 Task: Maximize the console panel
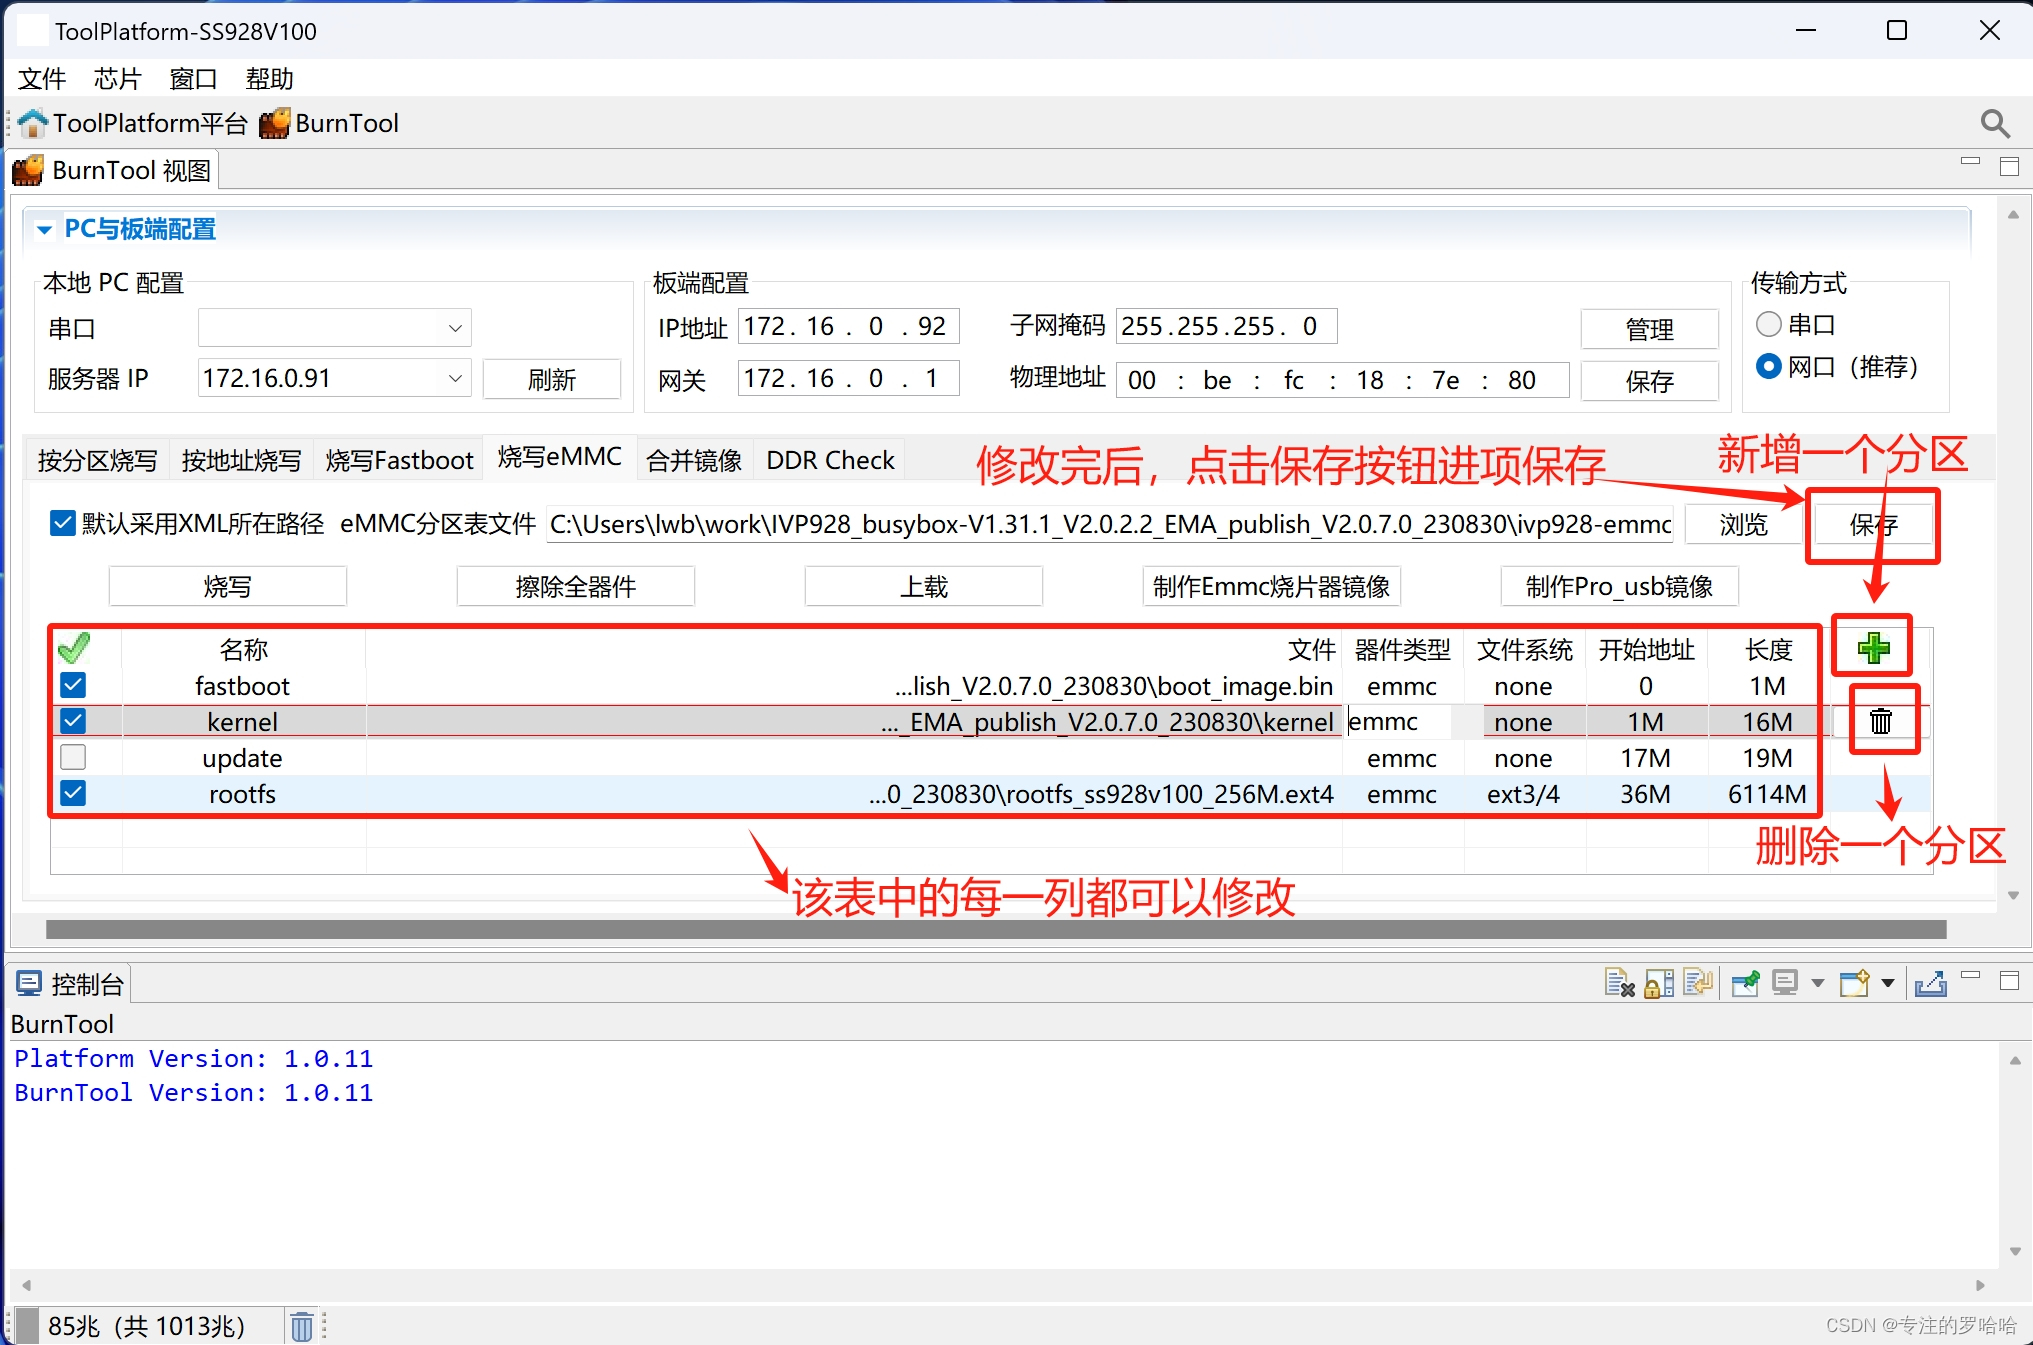[x=2009, y=981]
